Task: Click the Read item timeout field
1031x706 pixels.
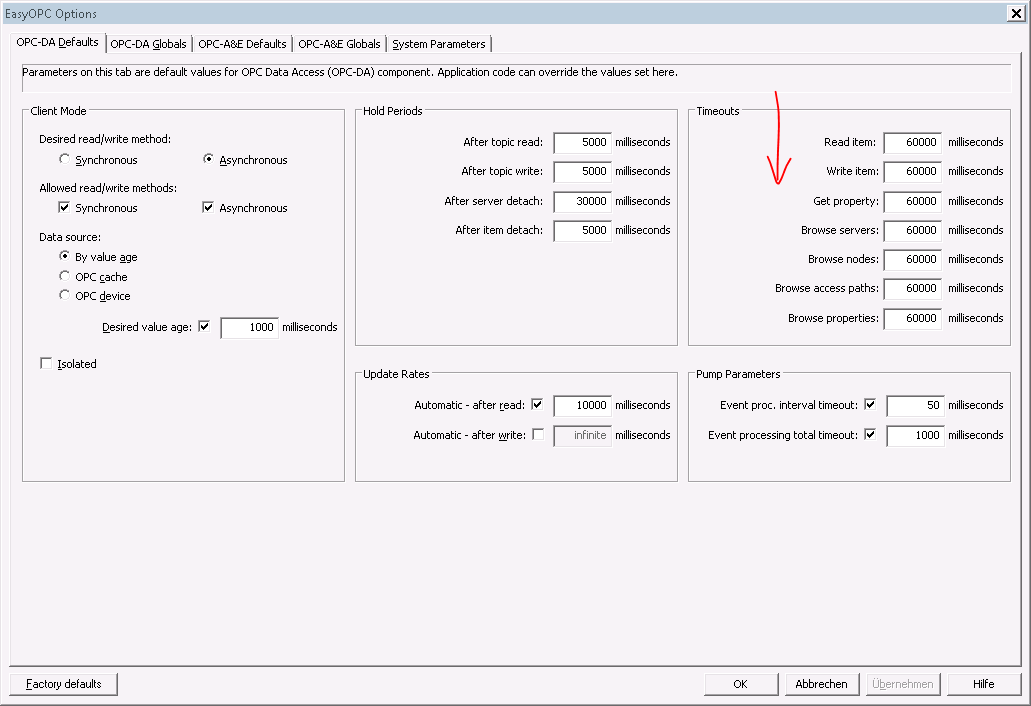Action: point(913,143)
